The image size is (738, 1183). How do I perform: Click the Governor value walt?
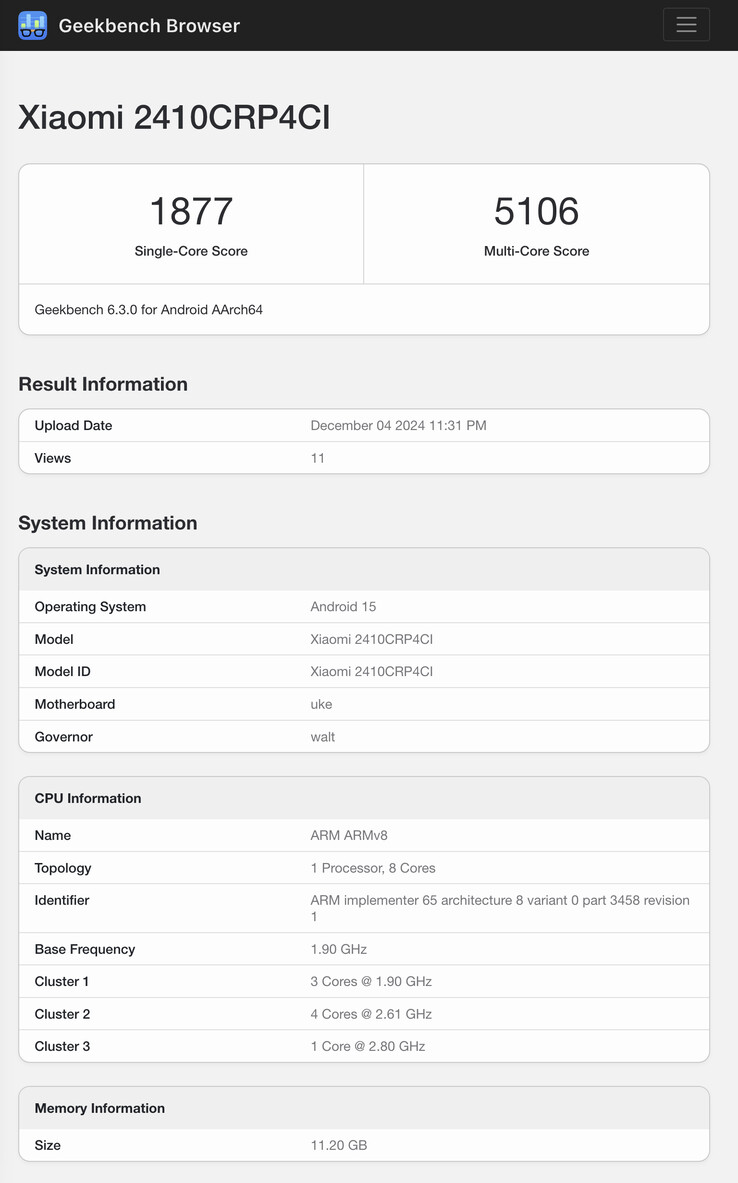[x=322, y=737]
